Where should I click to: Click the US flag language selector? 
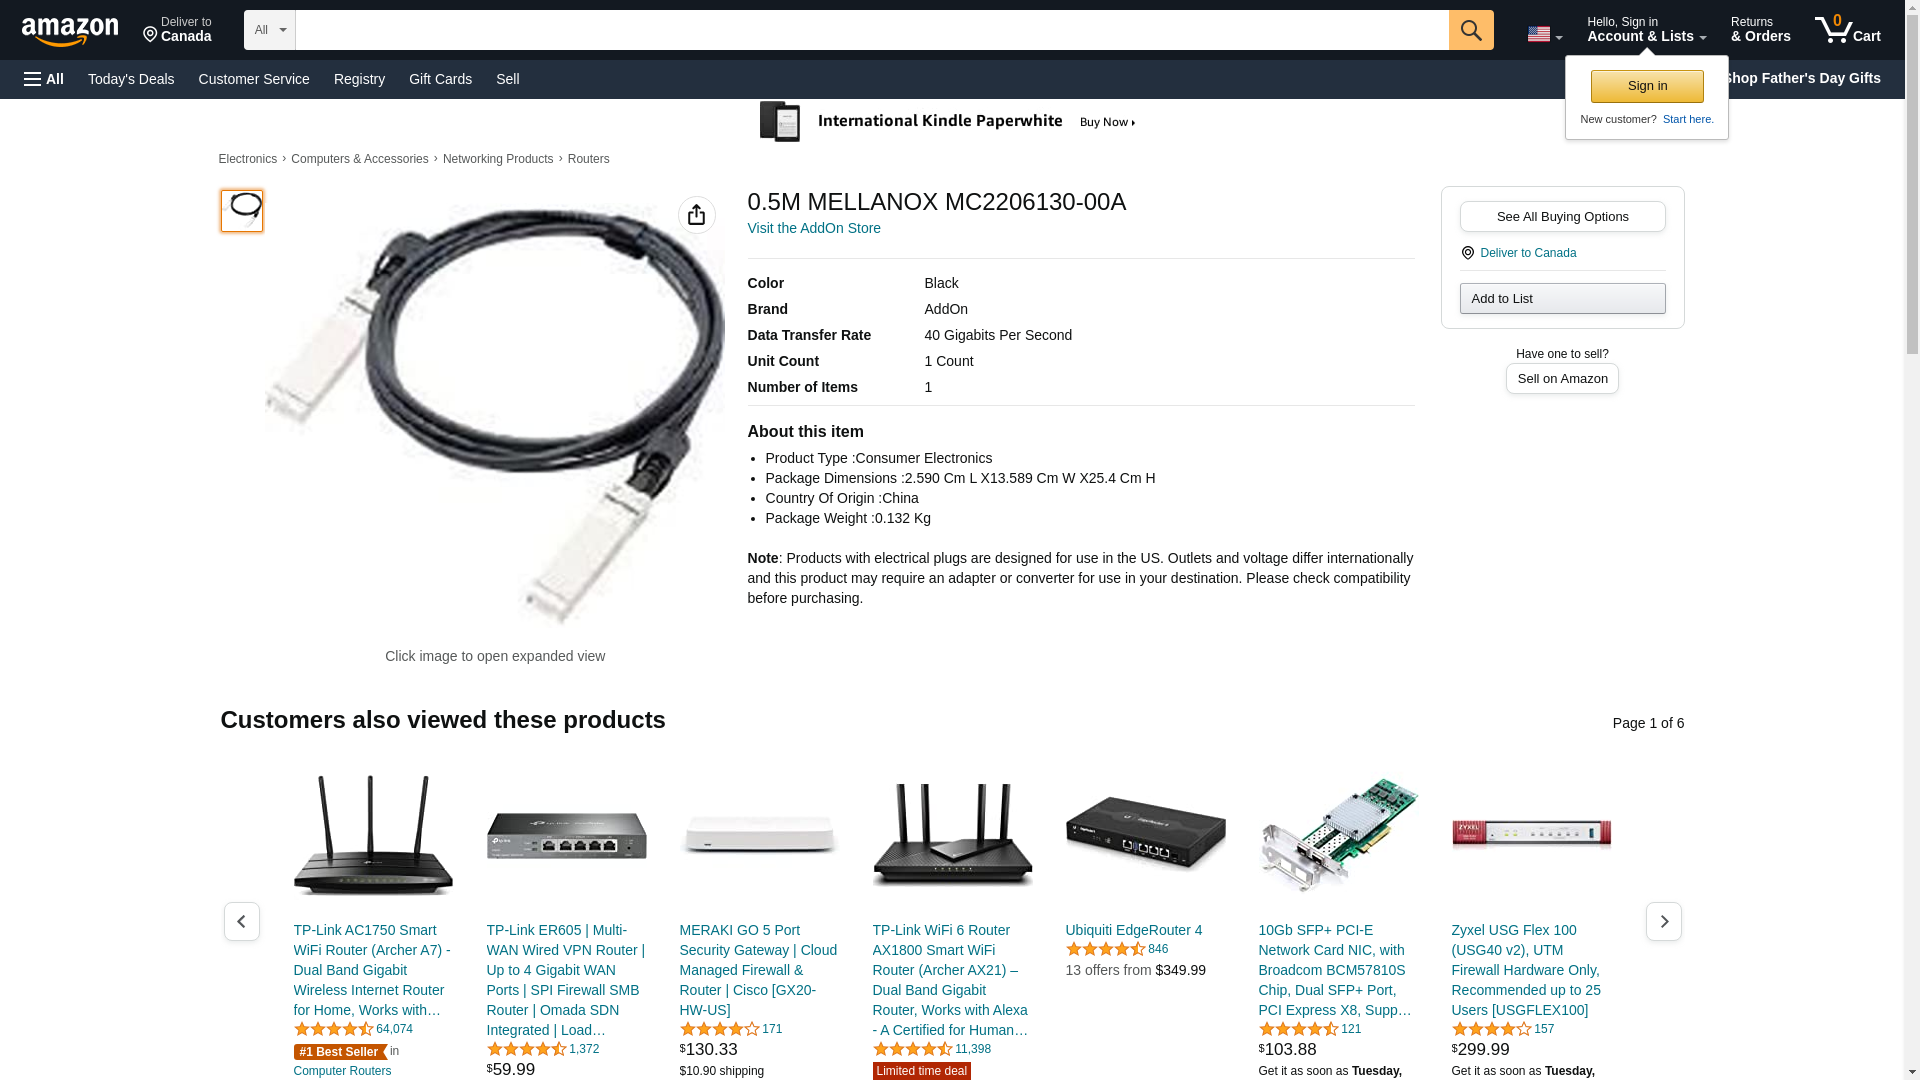[1544, 34]
